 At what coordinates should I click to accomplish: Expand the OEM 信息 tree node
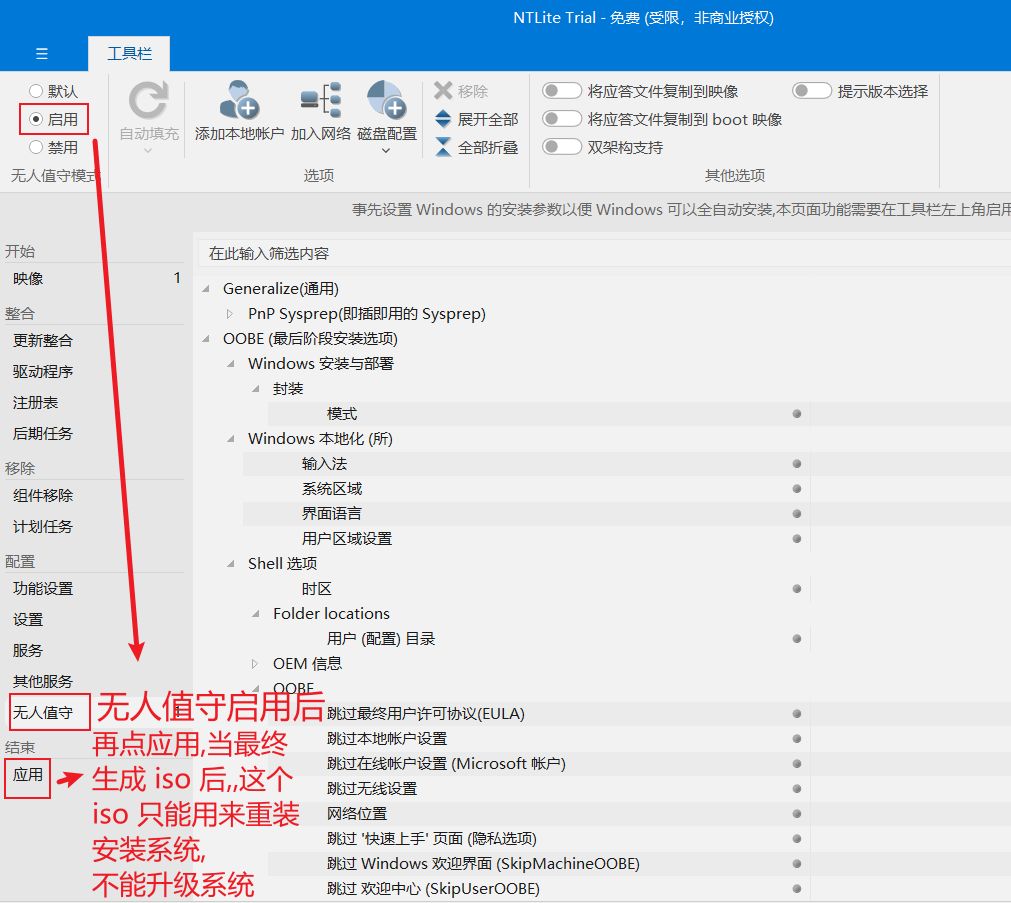[255, 664]
